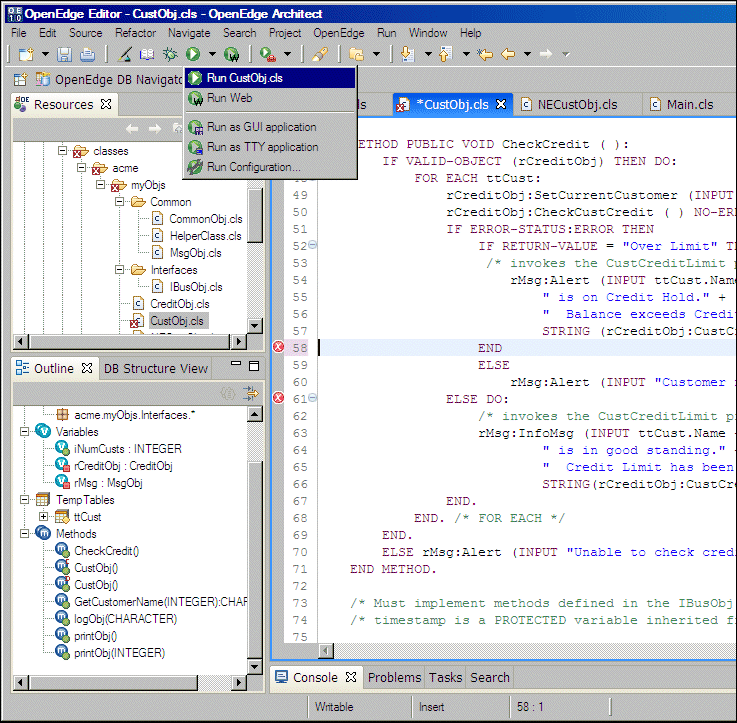Select Run Configuration... menu entry
Image resolution: width=737 pixels, height=723 pixels.
[x=253, y=167]
